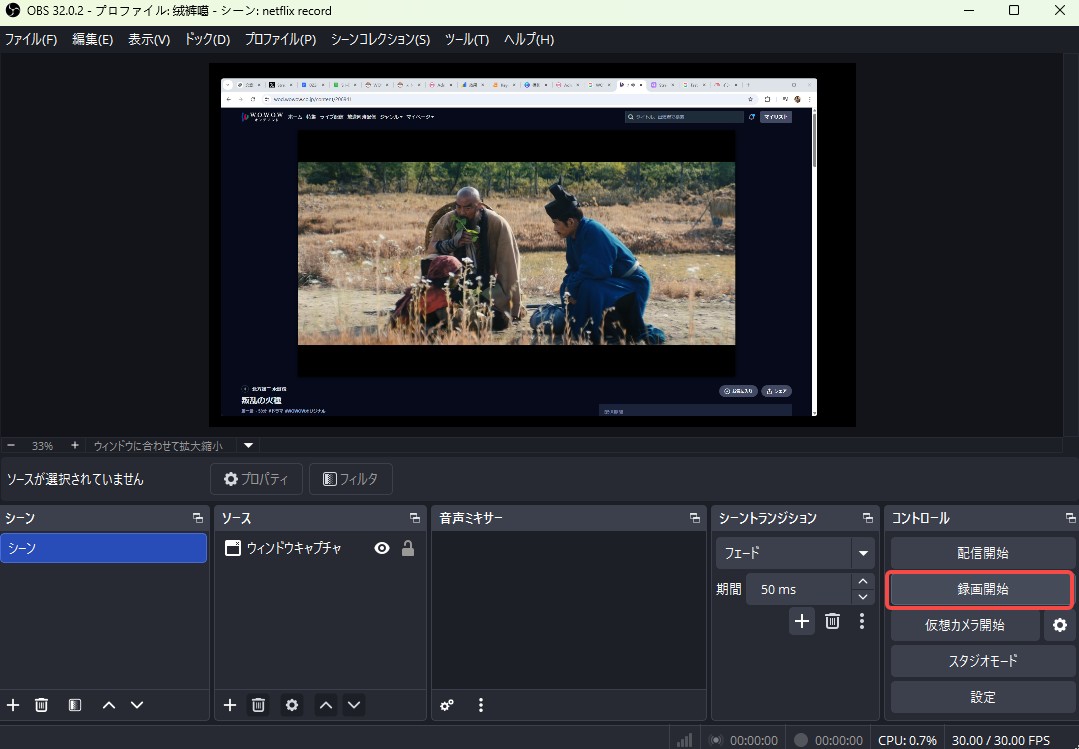The height and width of the screenshot is (749, 1079).
Task: Open settings via the 設定 button
Action: click(981, 697)
